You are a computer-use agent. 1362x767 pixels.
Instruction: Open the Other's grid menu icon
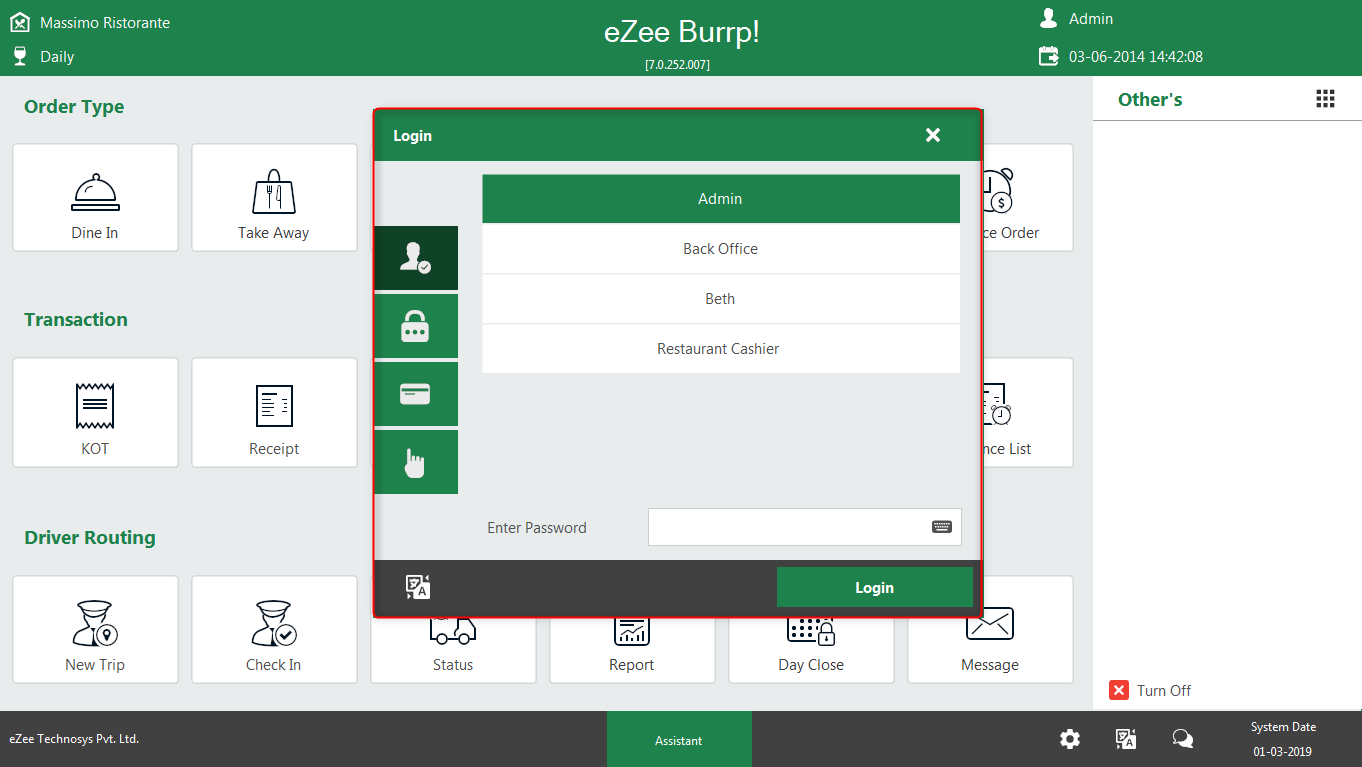1325,98
